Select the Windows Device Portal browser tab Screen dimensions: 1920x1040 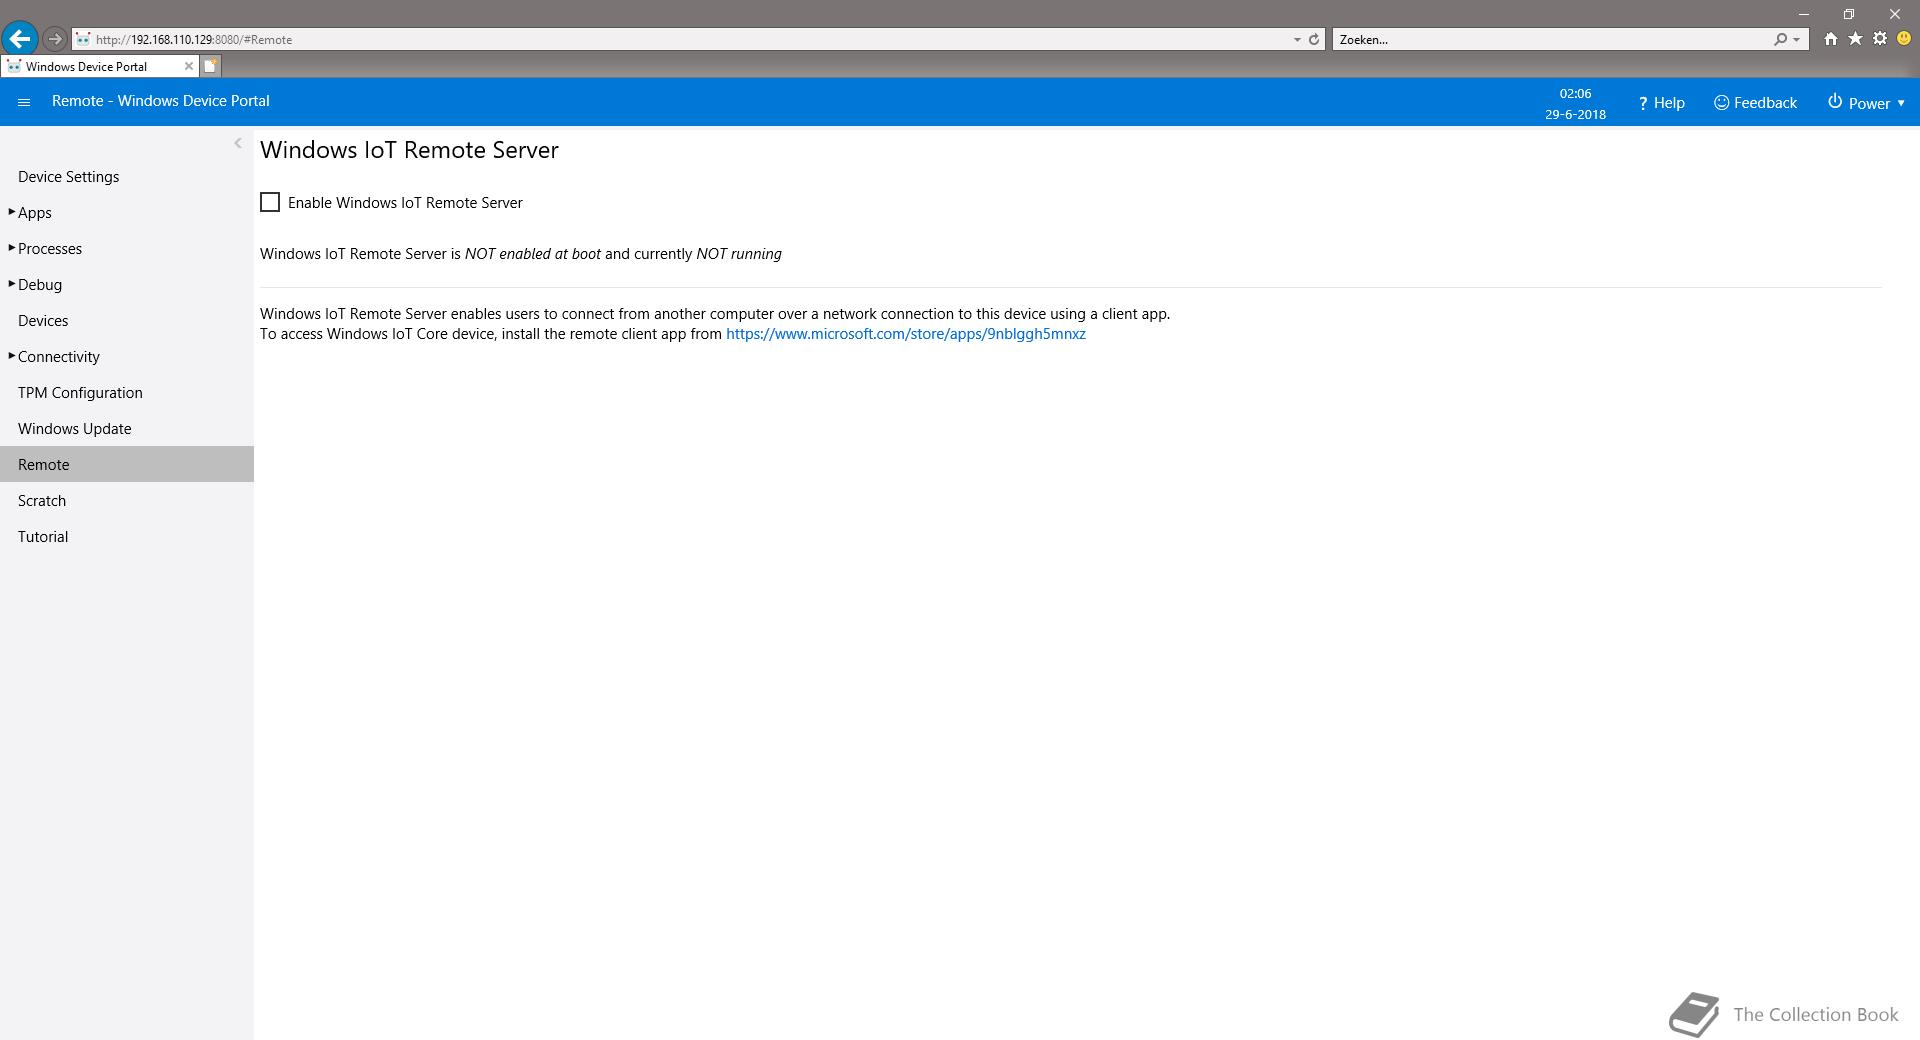click(98, 66)
